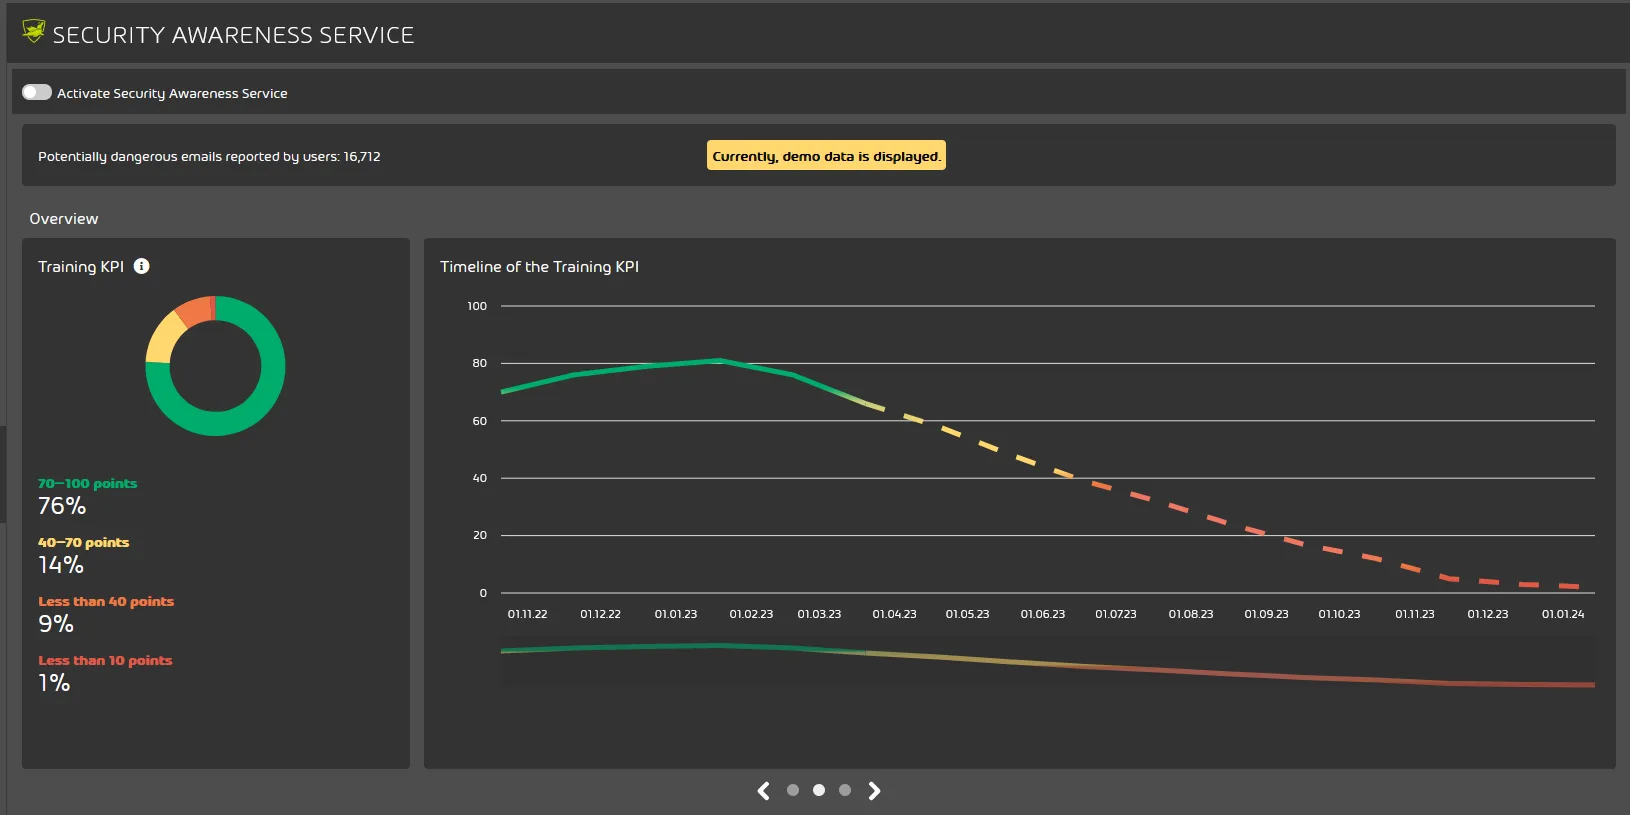Click the Training KPI info icon
Viewport: 1630px width, 815px height.
[142, 266]
